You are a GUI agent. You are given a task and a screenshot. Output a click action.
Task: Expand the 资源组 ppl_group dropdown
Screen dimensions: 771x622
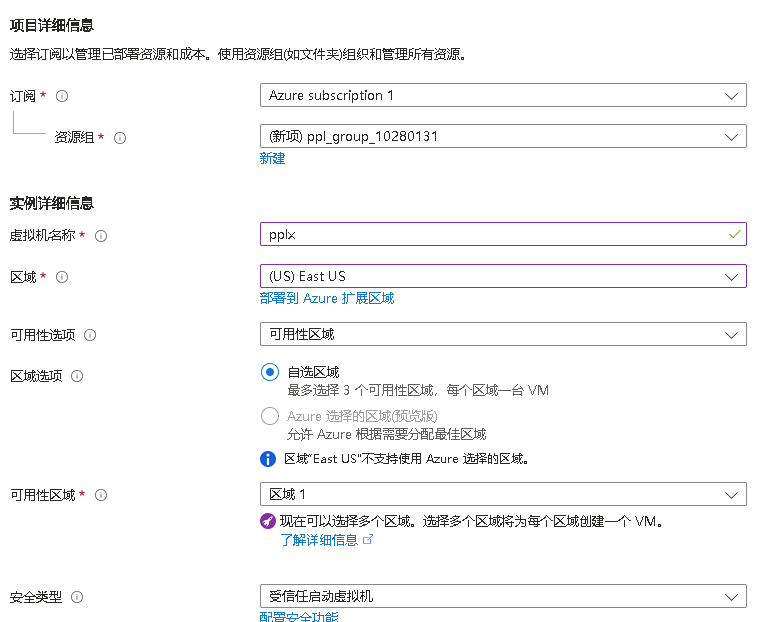[x=502, y=136]
